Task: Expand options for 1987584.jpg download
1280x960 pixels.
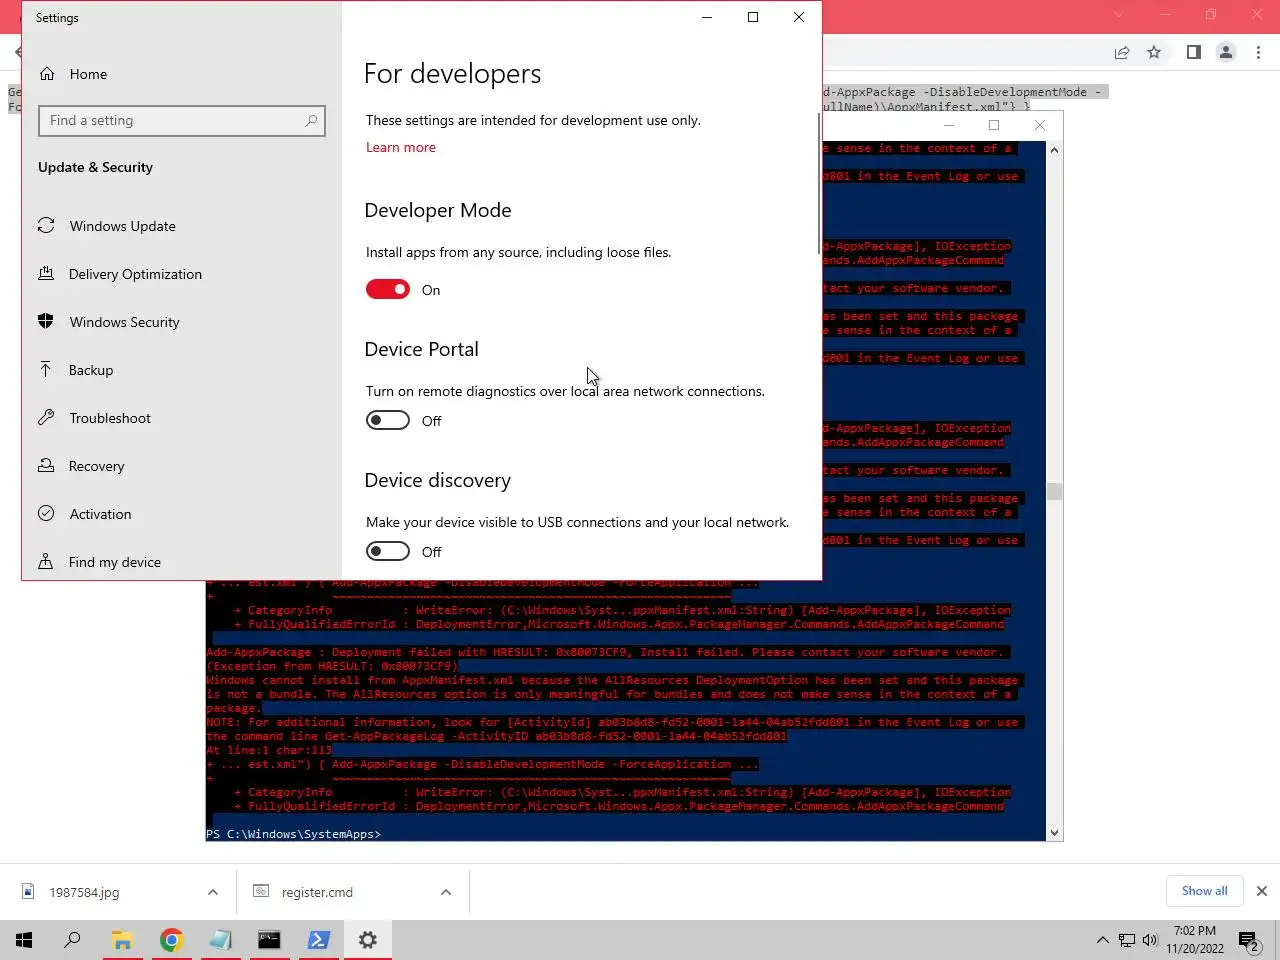Action: [x=213, y=892]
